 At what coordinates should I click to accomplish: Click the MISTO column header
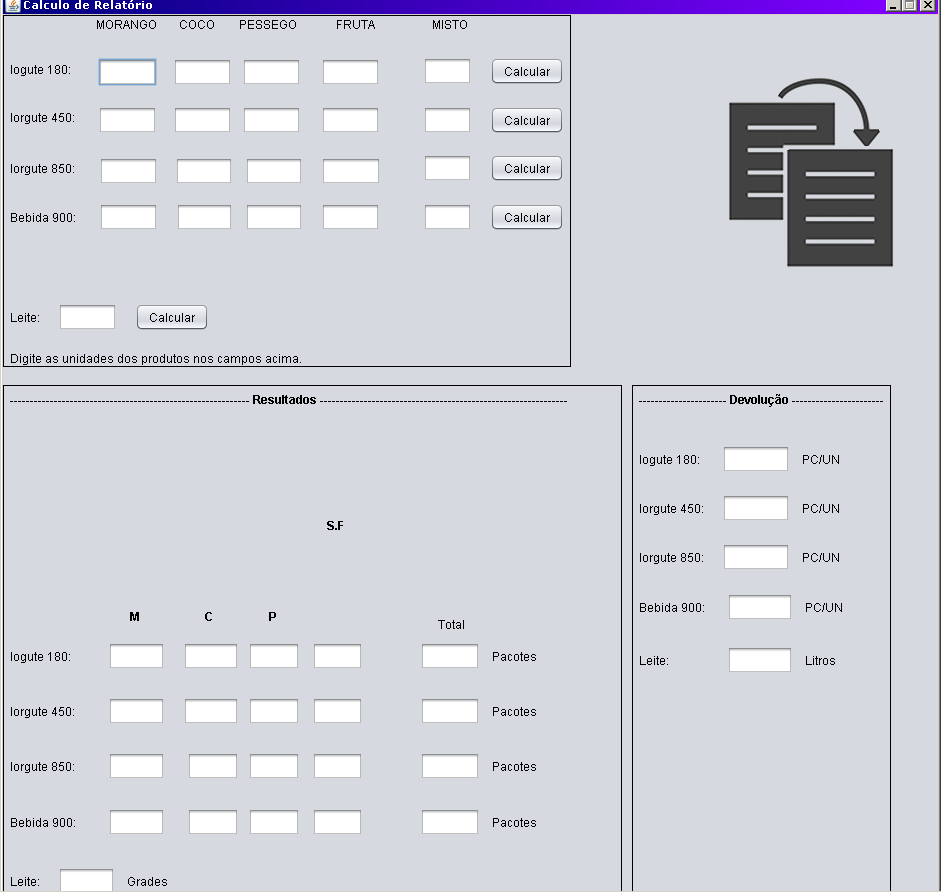[x=449, y=25]
